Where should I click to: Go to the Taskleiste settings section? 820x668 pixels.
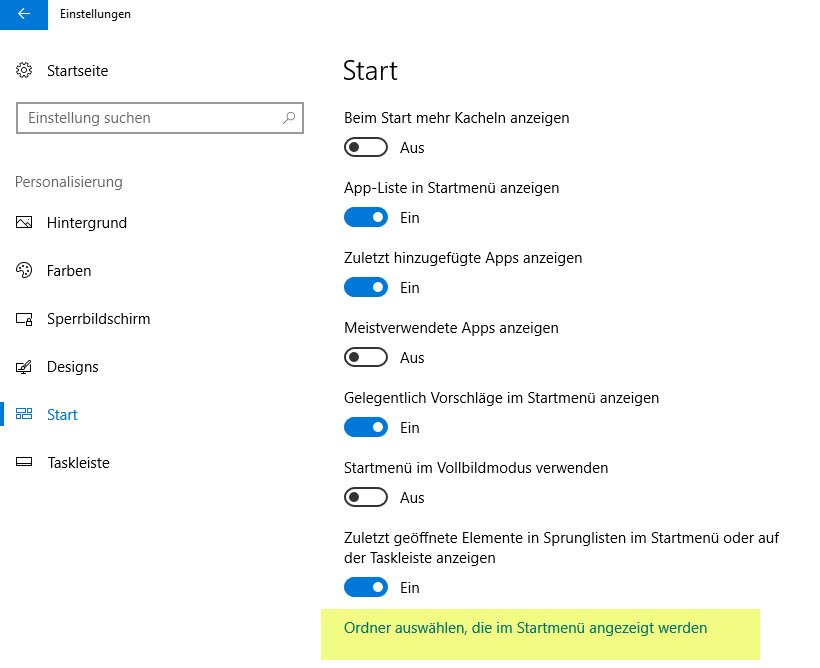point(78,463)
